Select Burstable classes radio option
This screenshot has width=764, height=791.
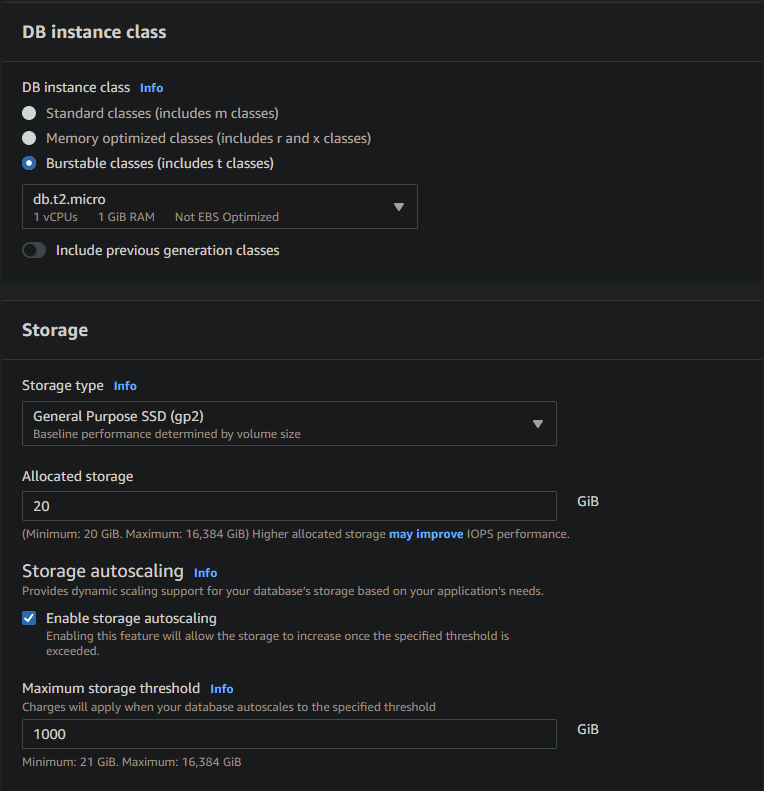[30, 163]
